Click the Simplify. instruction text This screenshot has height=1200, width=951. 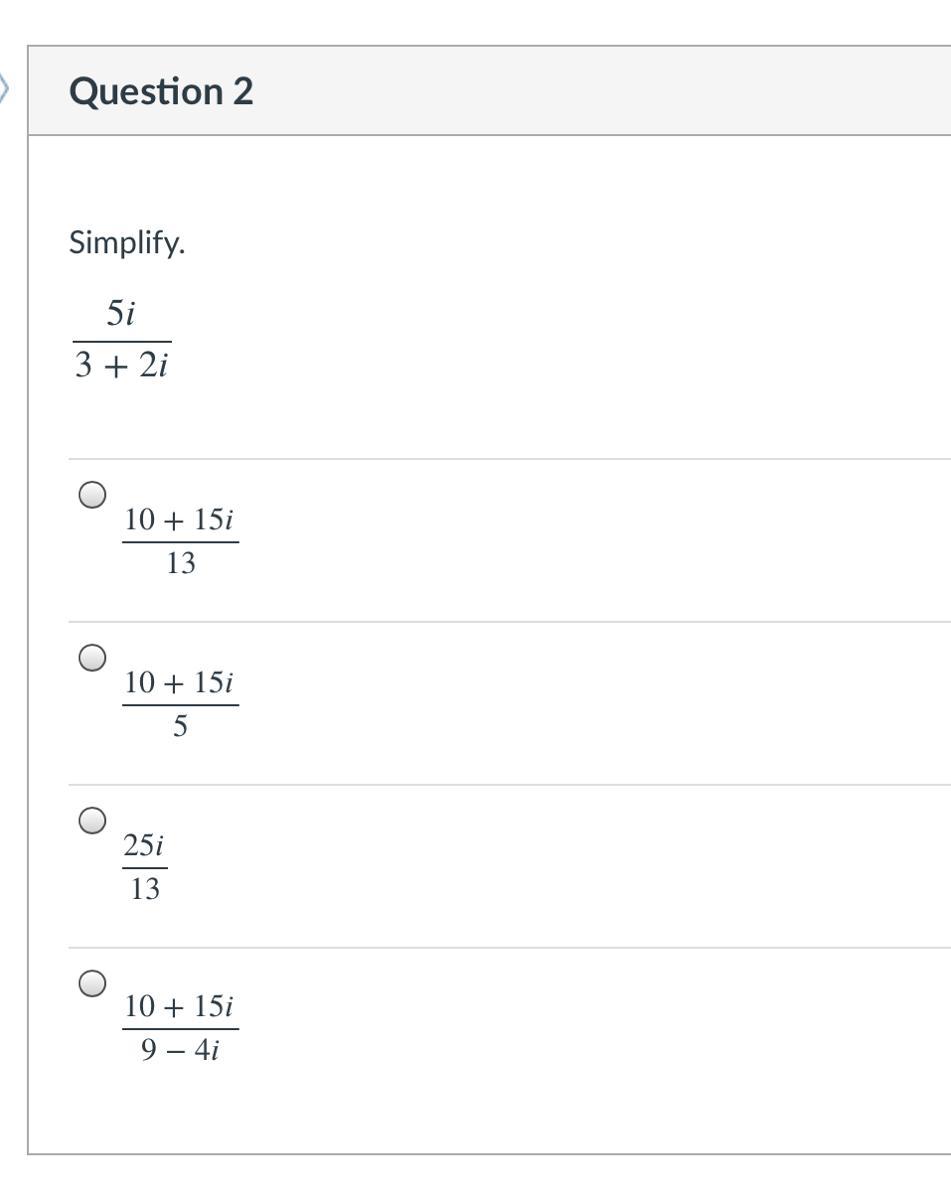[x=127, y=243]
